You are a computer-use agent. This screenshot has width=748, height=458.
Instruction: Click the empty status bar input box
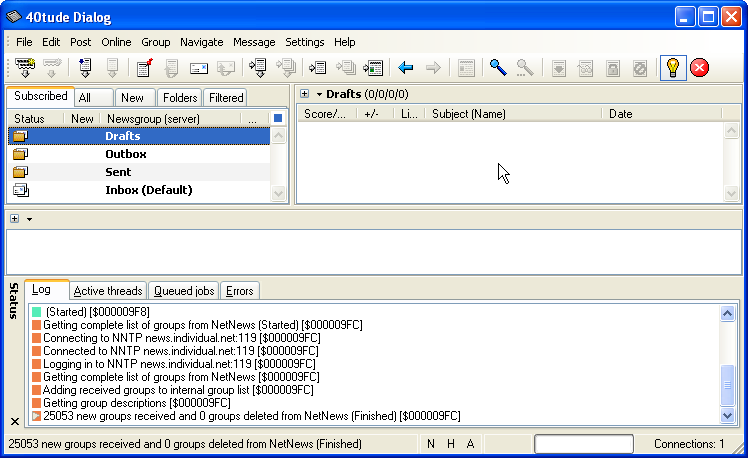point(584,444)
